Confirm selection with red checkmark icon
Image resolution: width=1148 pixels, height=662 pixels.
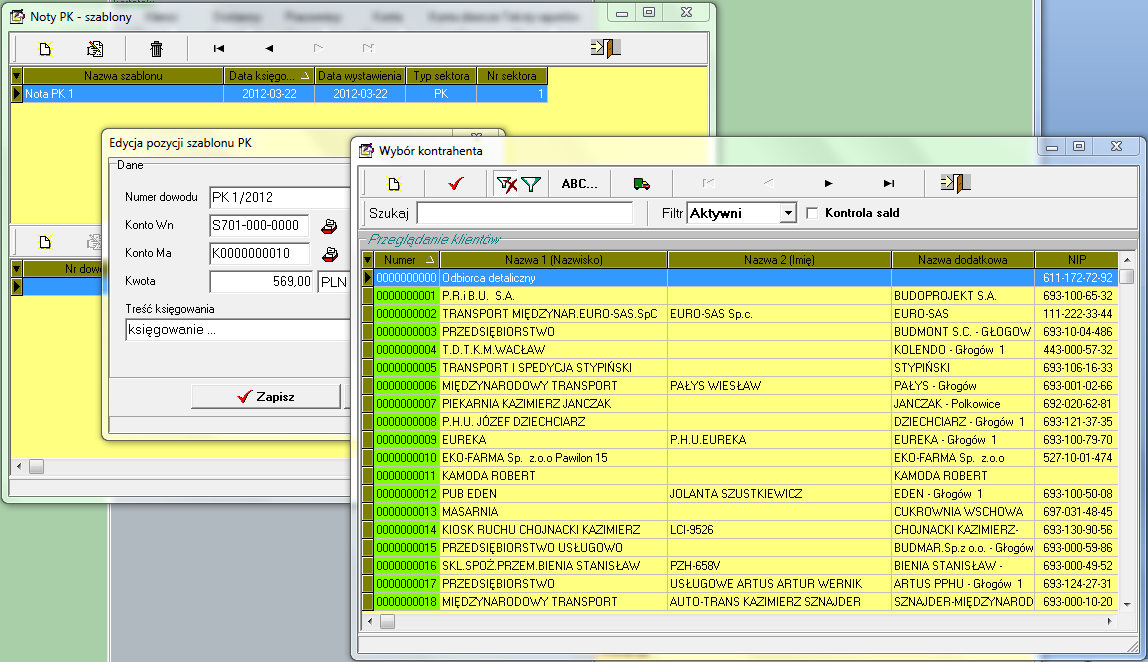click(x=456, y=184)
